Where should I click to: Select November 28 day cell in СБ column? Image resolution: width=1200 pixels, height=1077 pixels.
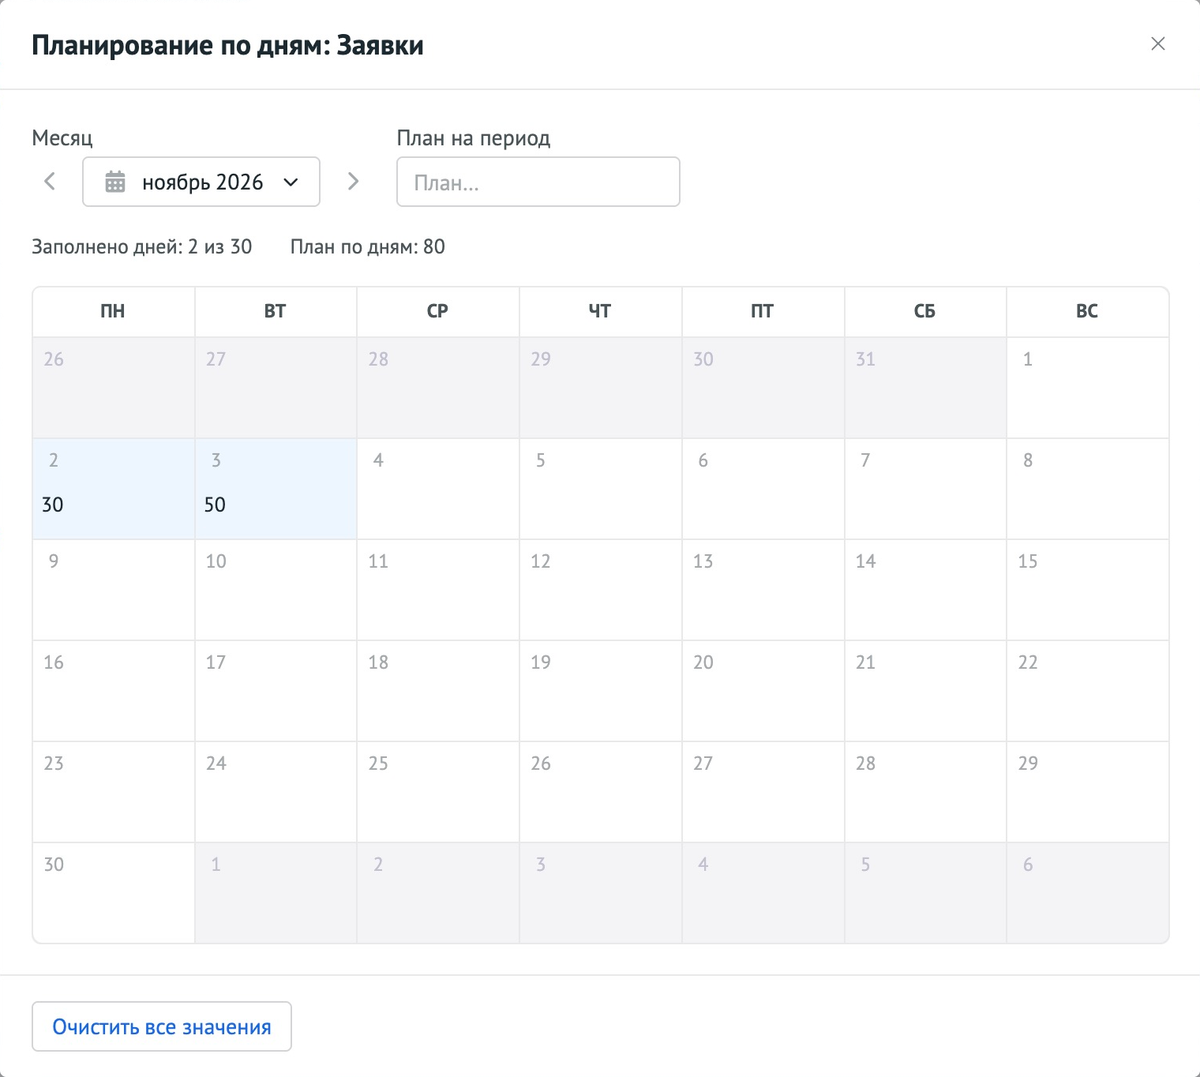tap(925, 792)
